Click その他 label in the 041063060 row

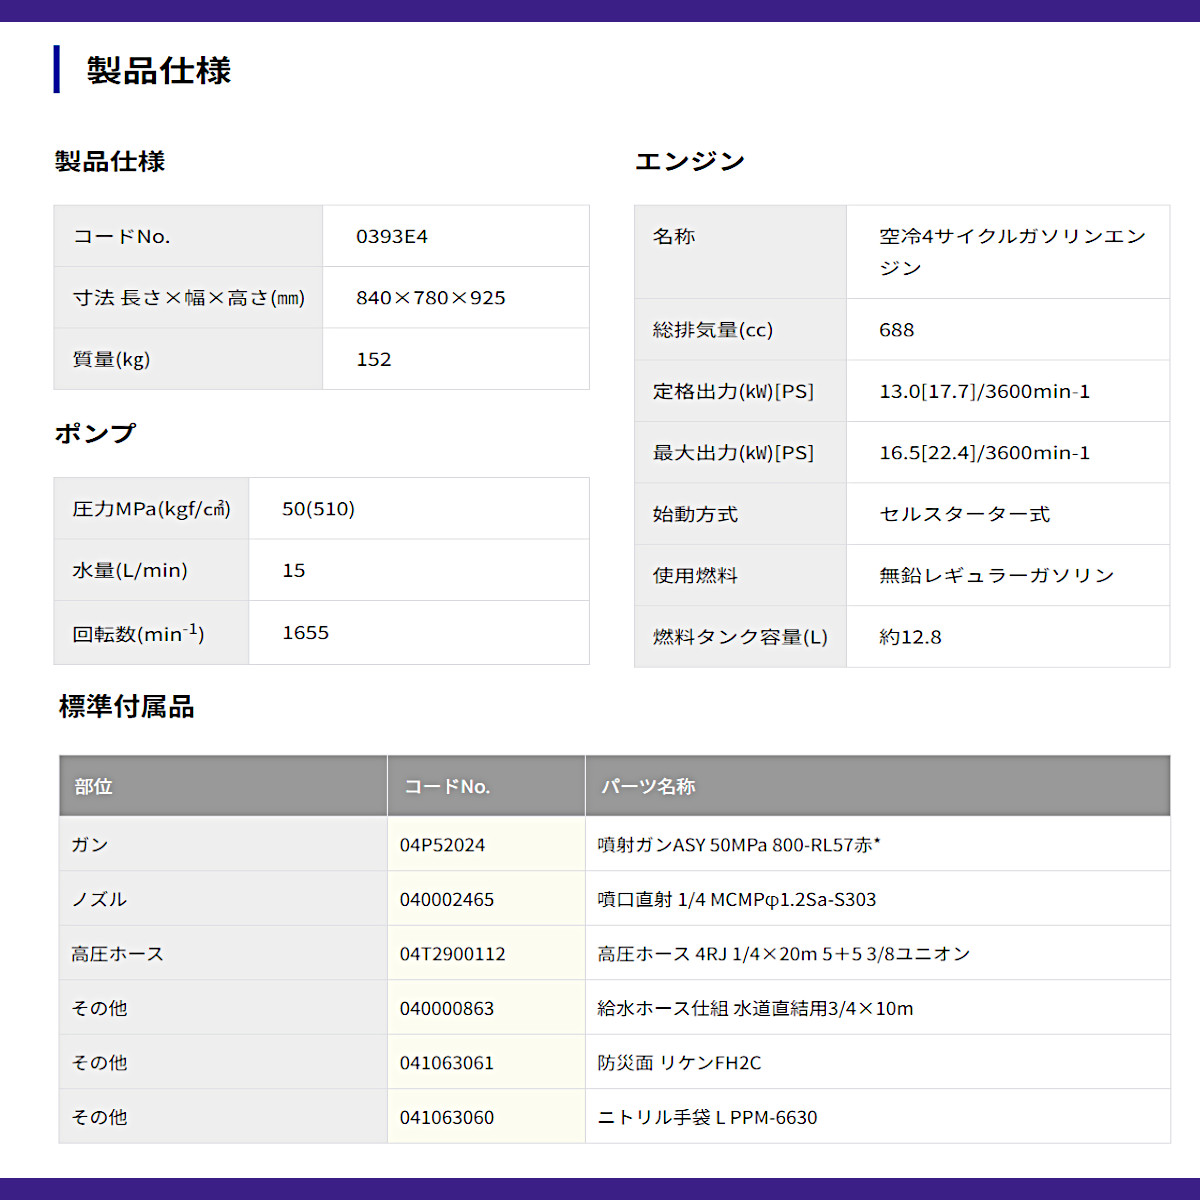tap(99, 1117)
